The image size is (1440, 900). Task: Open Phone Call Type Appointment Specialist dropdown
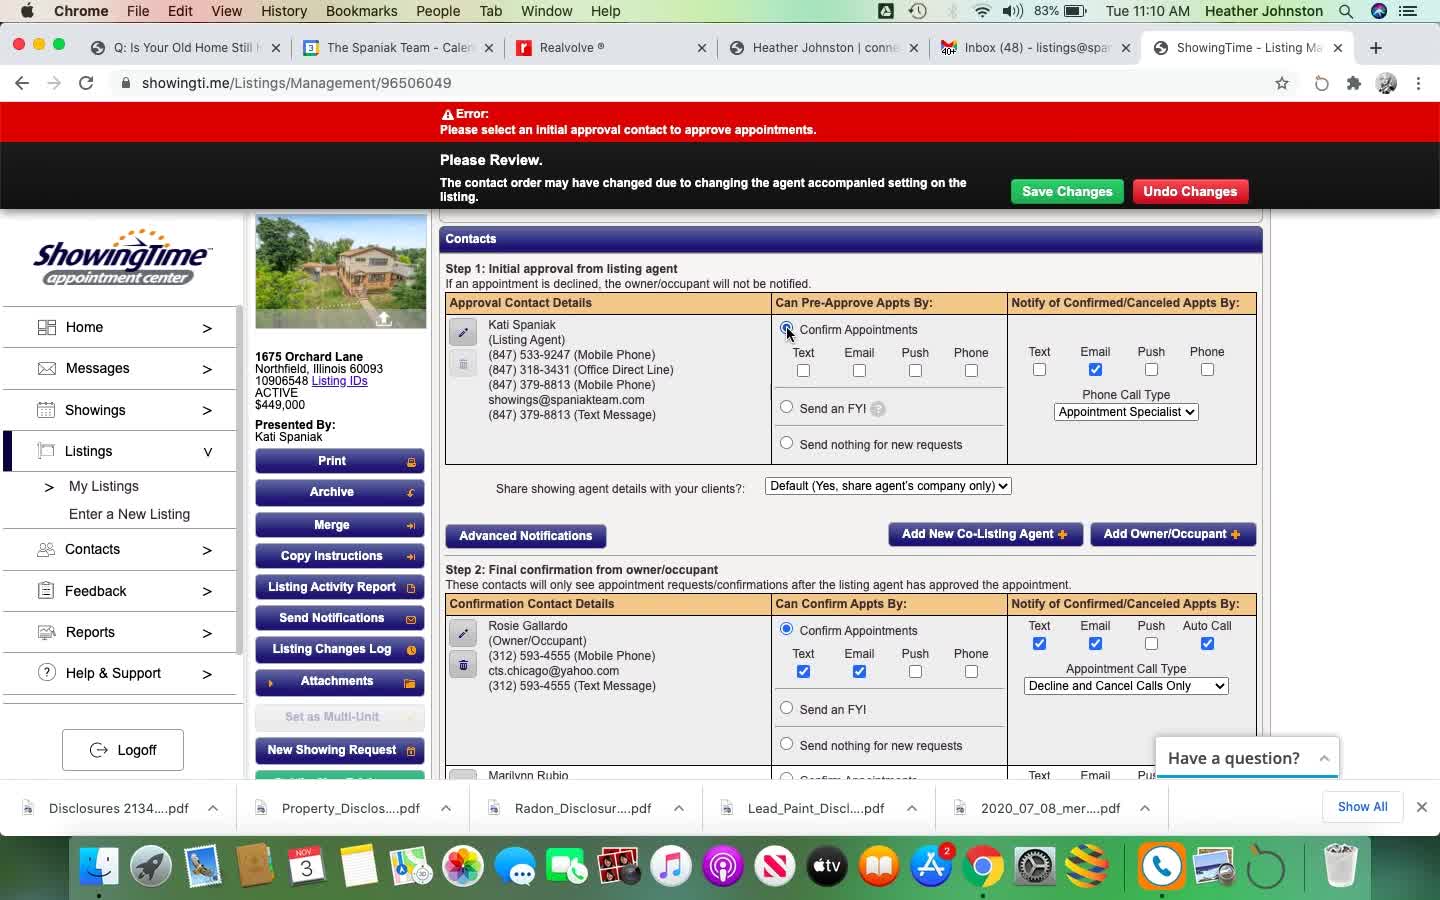point(1126,412)
